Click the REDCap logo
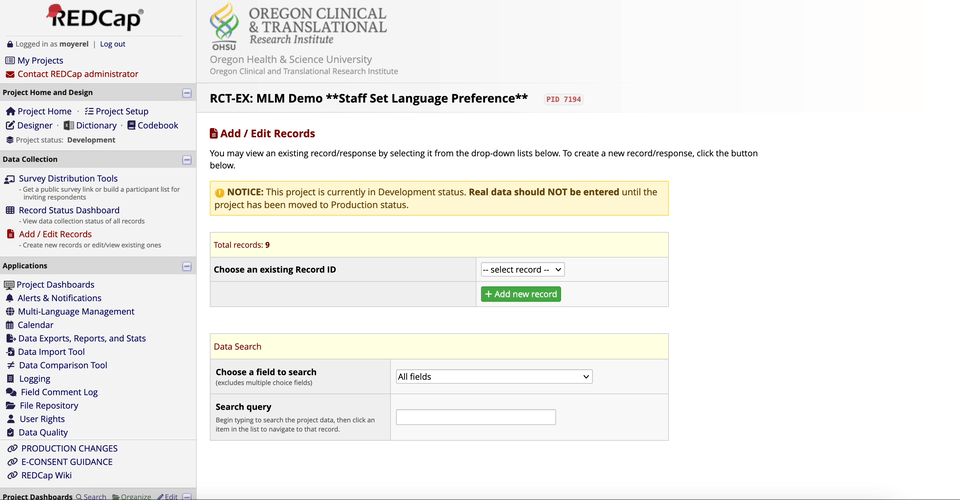Screen dimensions: 960x500 [x=95, y=17]
